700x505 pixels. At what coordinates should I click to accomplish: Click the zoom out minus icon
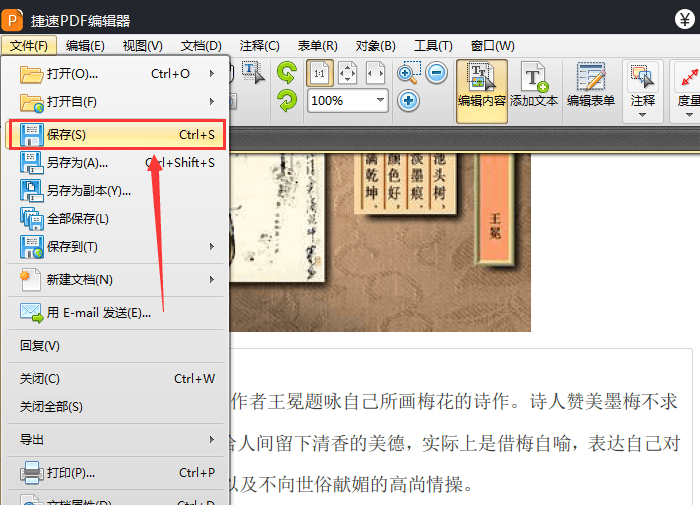tap(436, 72)
